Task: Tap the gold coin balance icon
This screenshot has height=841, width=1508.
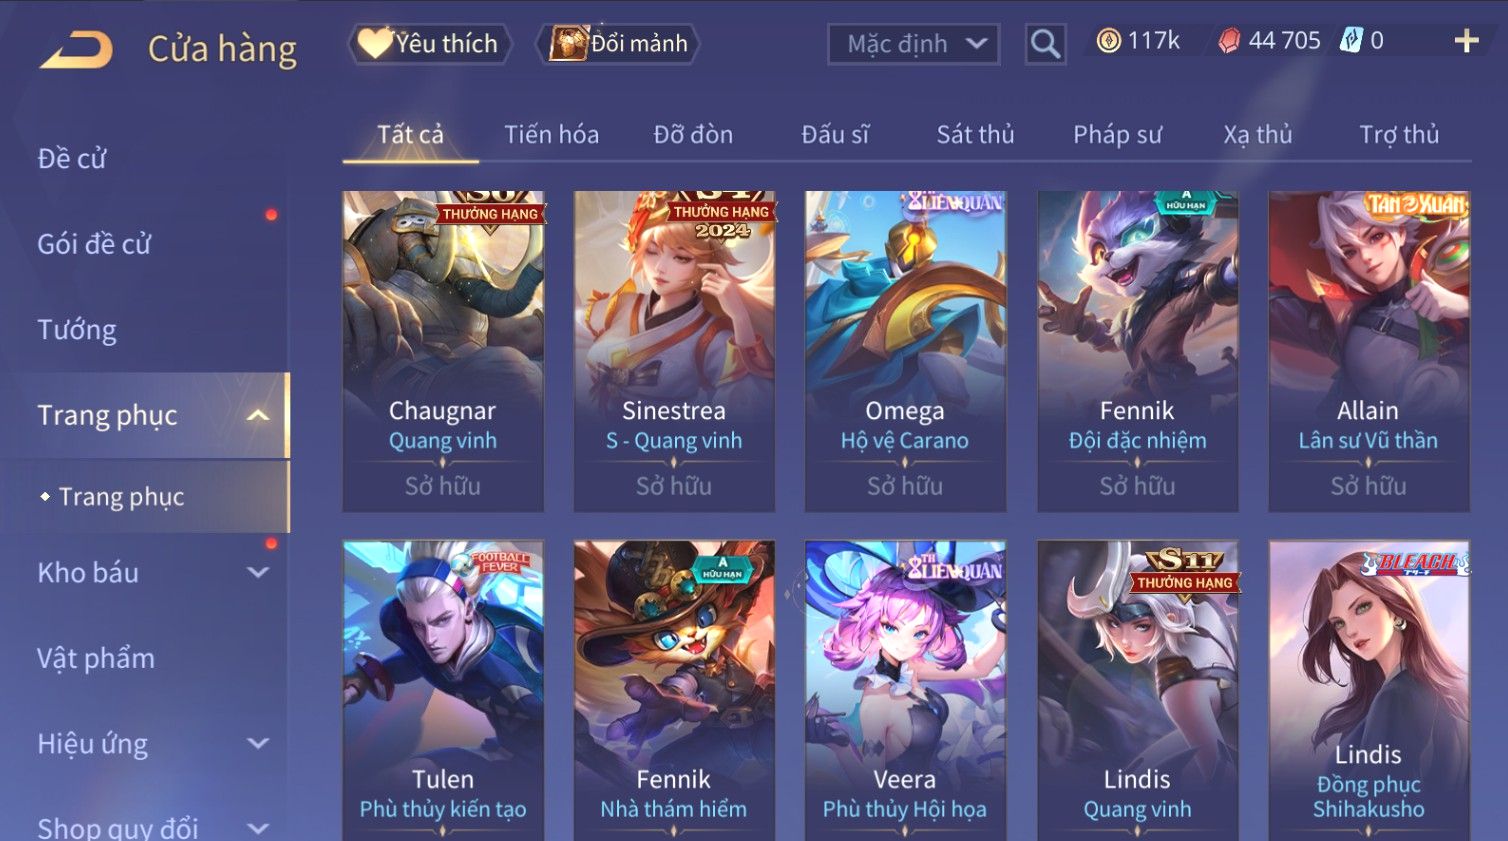Action: coord(1108,41)
